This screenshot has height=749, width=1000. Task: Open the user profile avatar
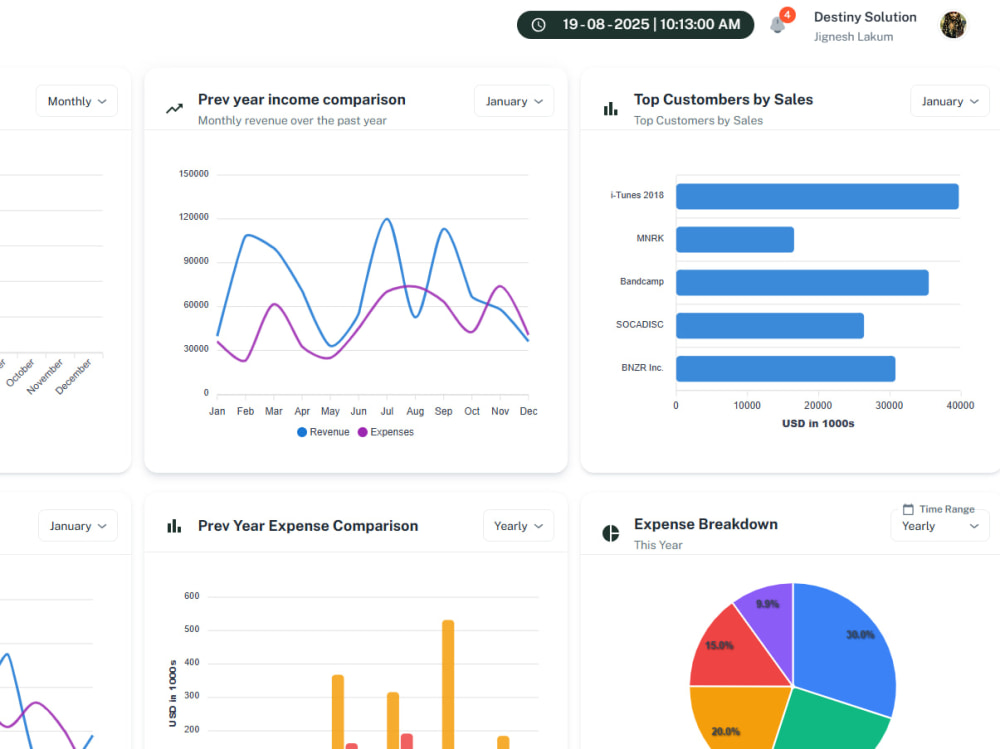point(953,25)
